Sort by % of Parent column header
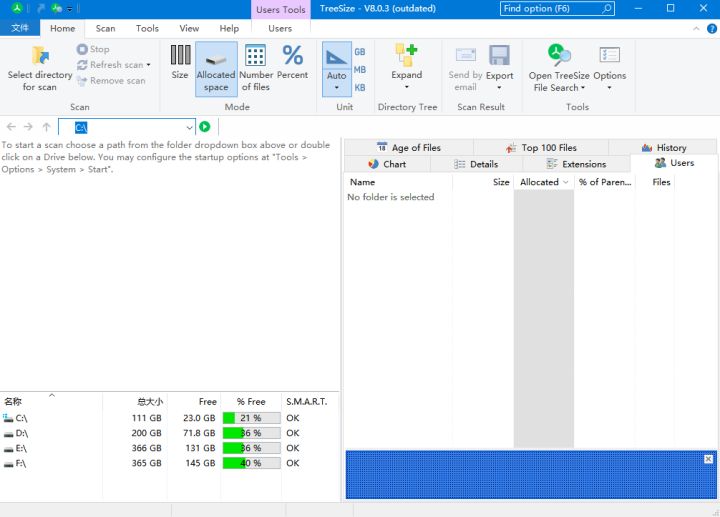Viewport: 720px width, 517px height. coord(605,182)
